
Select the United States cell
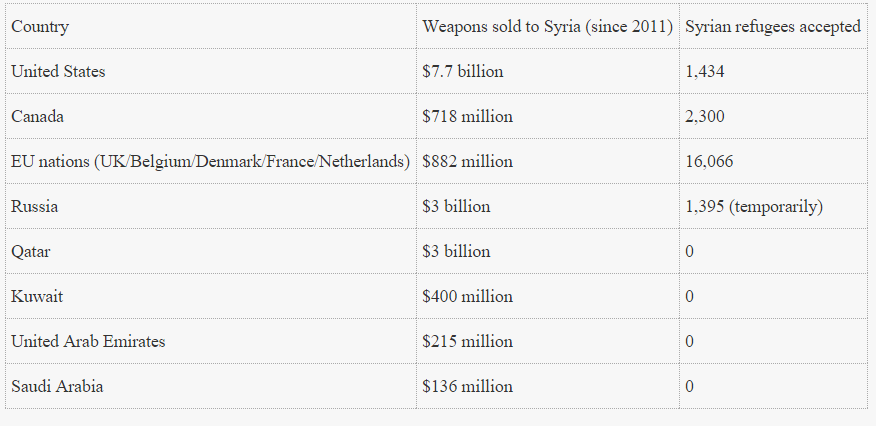pos(58,72)
